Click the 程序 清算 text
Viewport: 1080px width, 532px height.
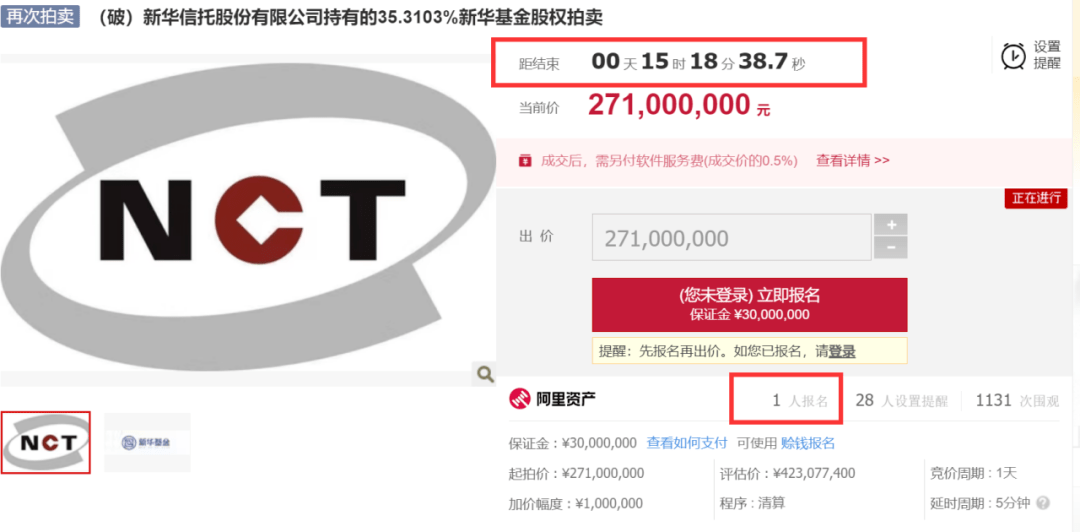[752, 503]
